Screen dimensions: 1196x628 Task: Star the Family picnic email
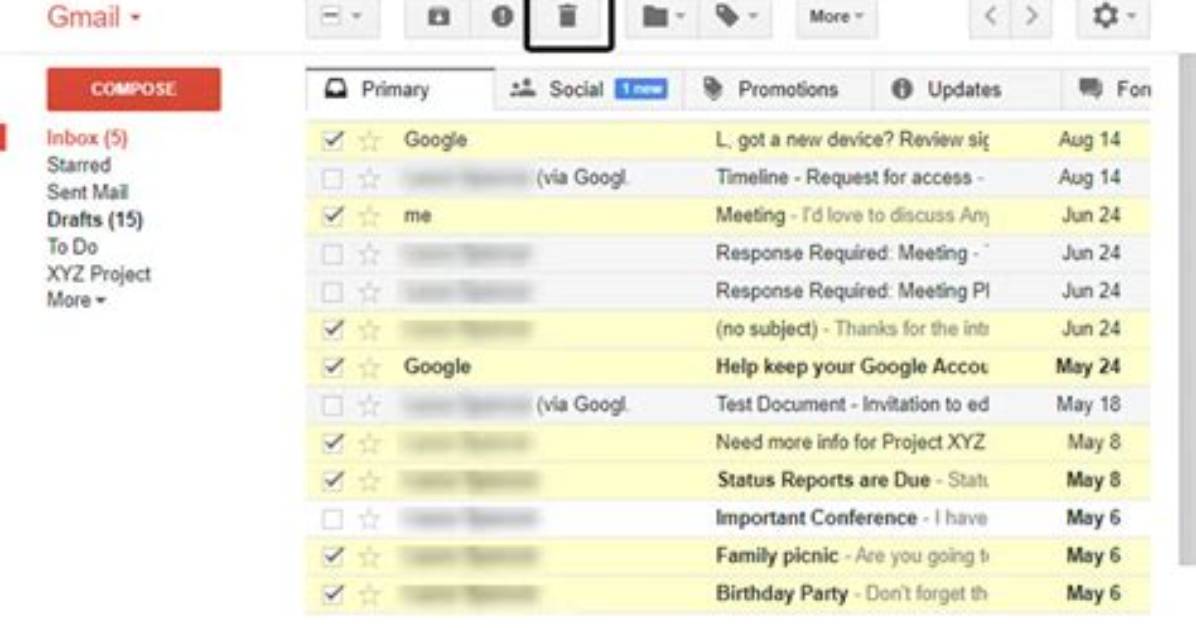click(x=370, y=556)
